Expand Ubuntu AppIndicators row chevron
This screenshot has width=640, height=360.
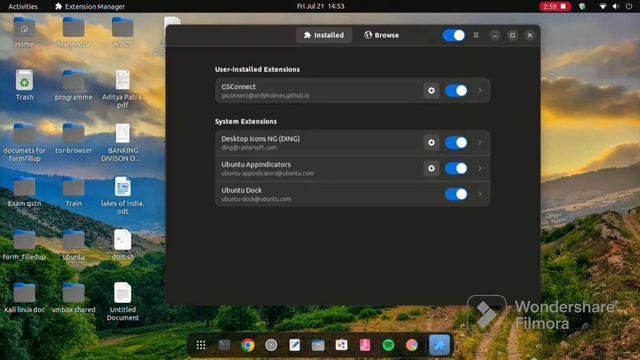(x=480, y=168)
